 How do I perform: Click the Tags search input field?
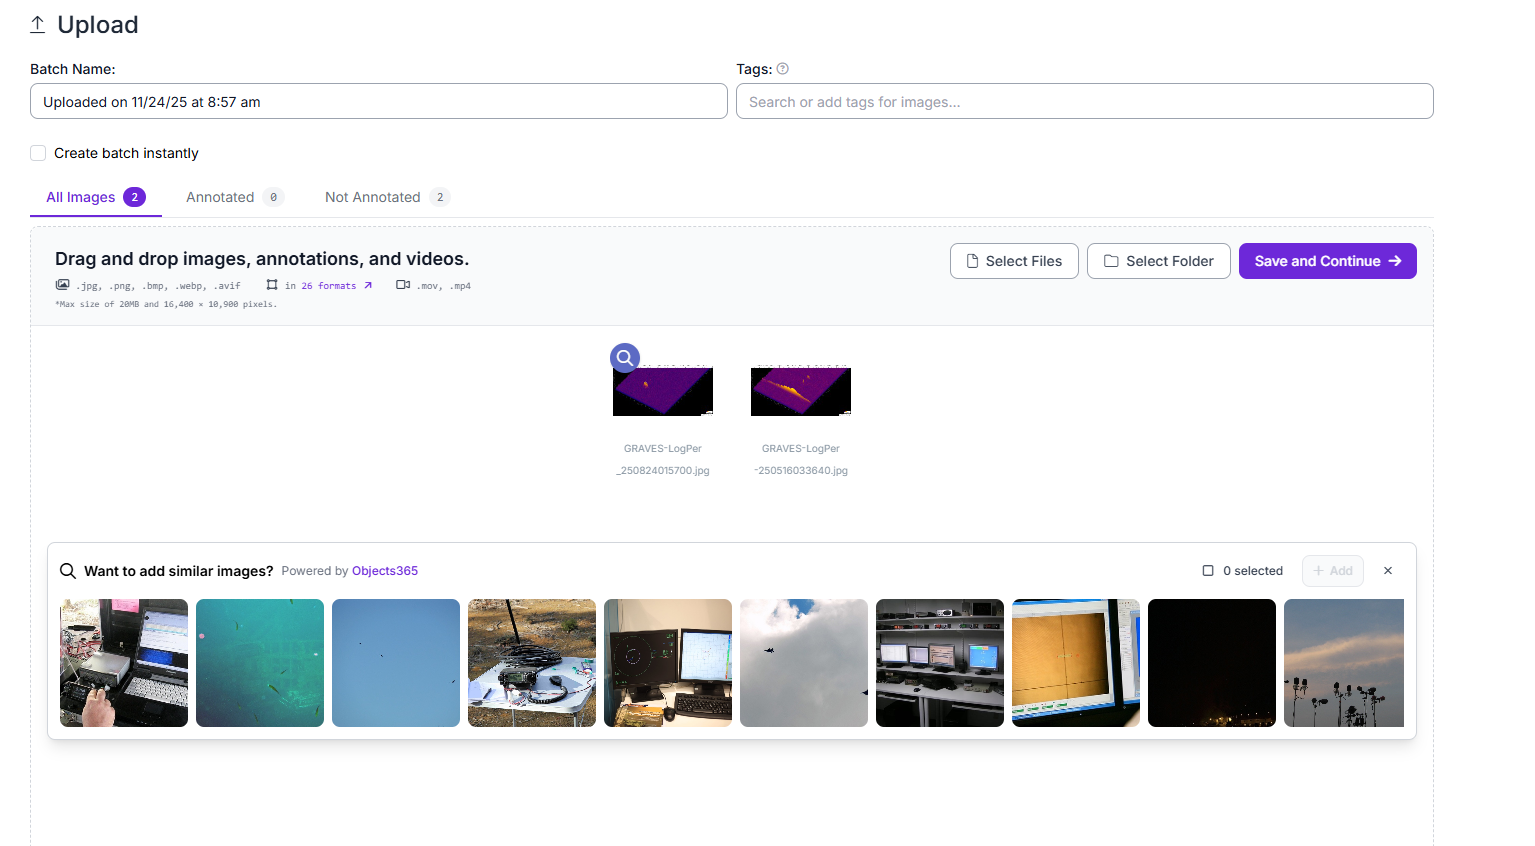click(x=1085, y=101)
